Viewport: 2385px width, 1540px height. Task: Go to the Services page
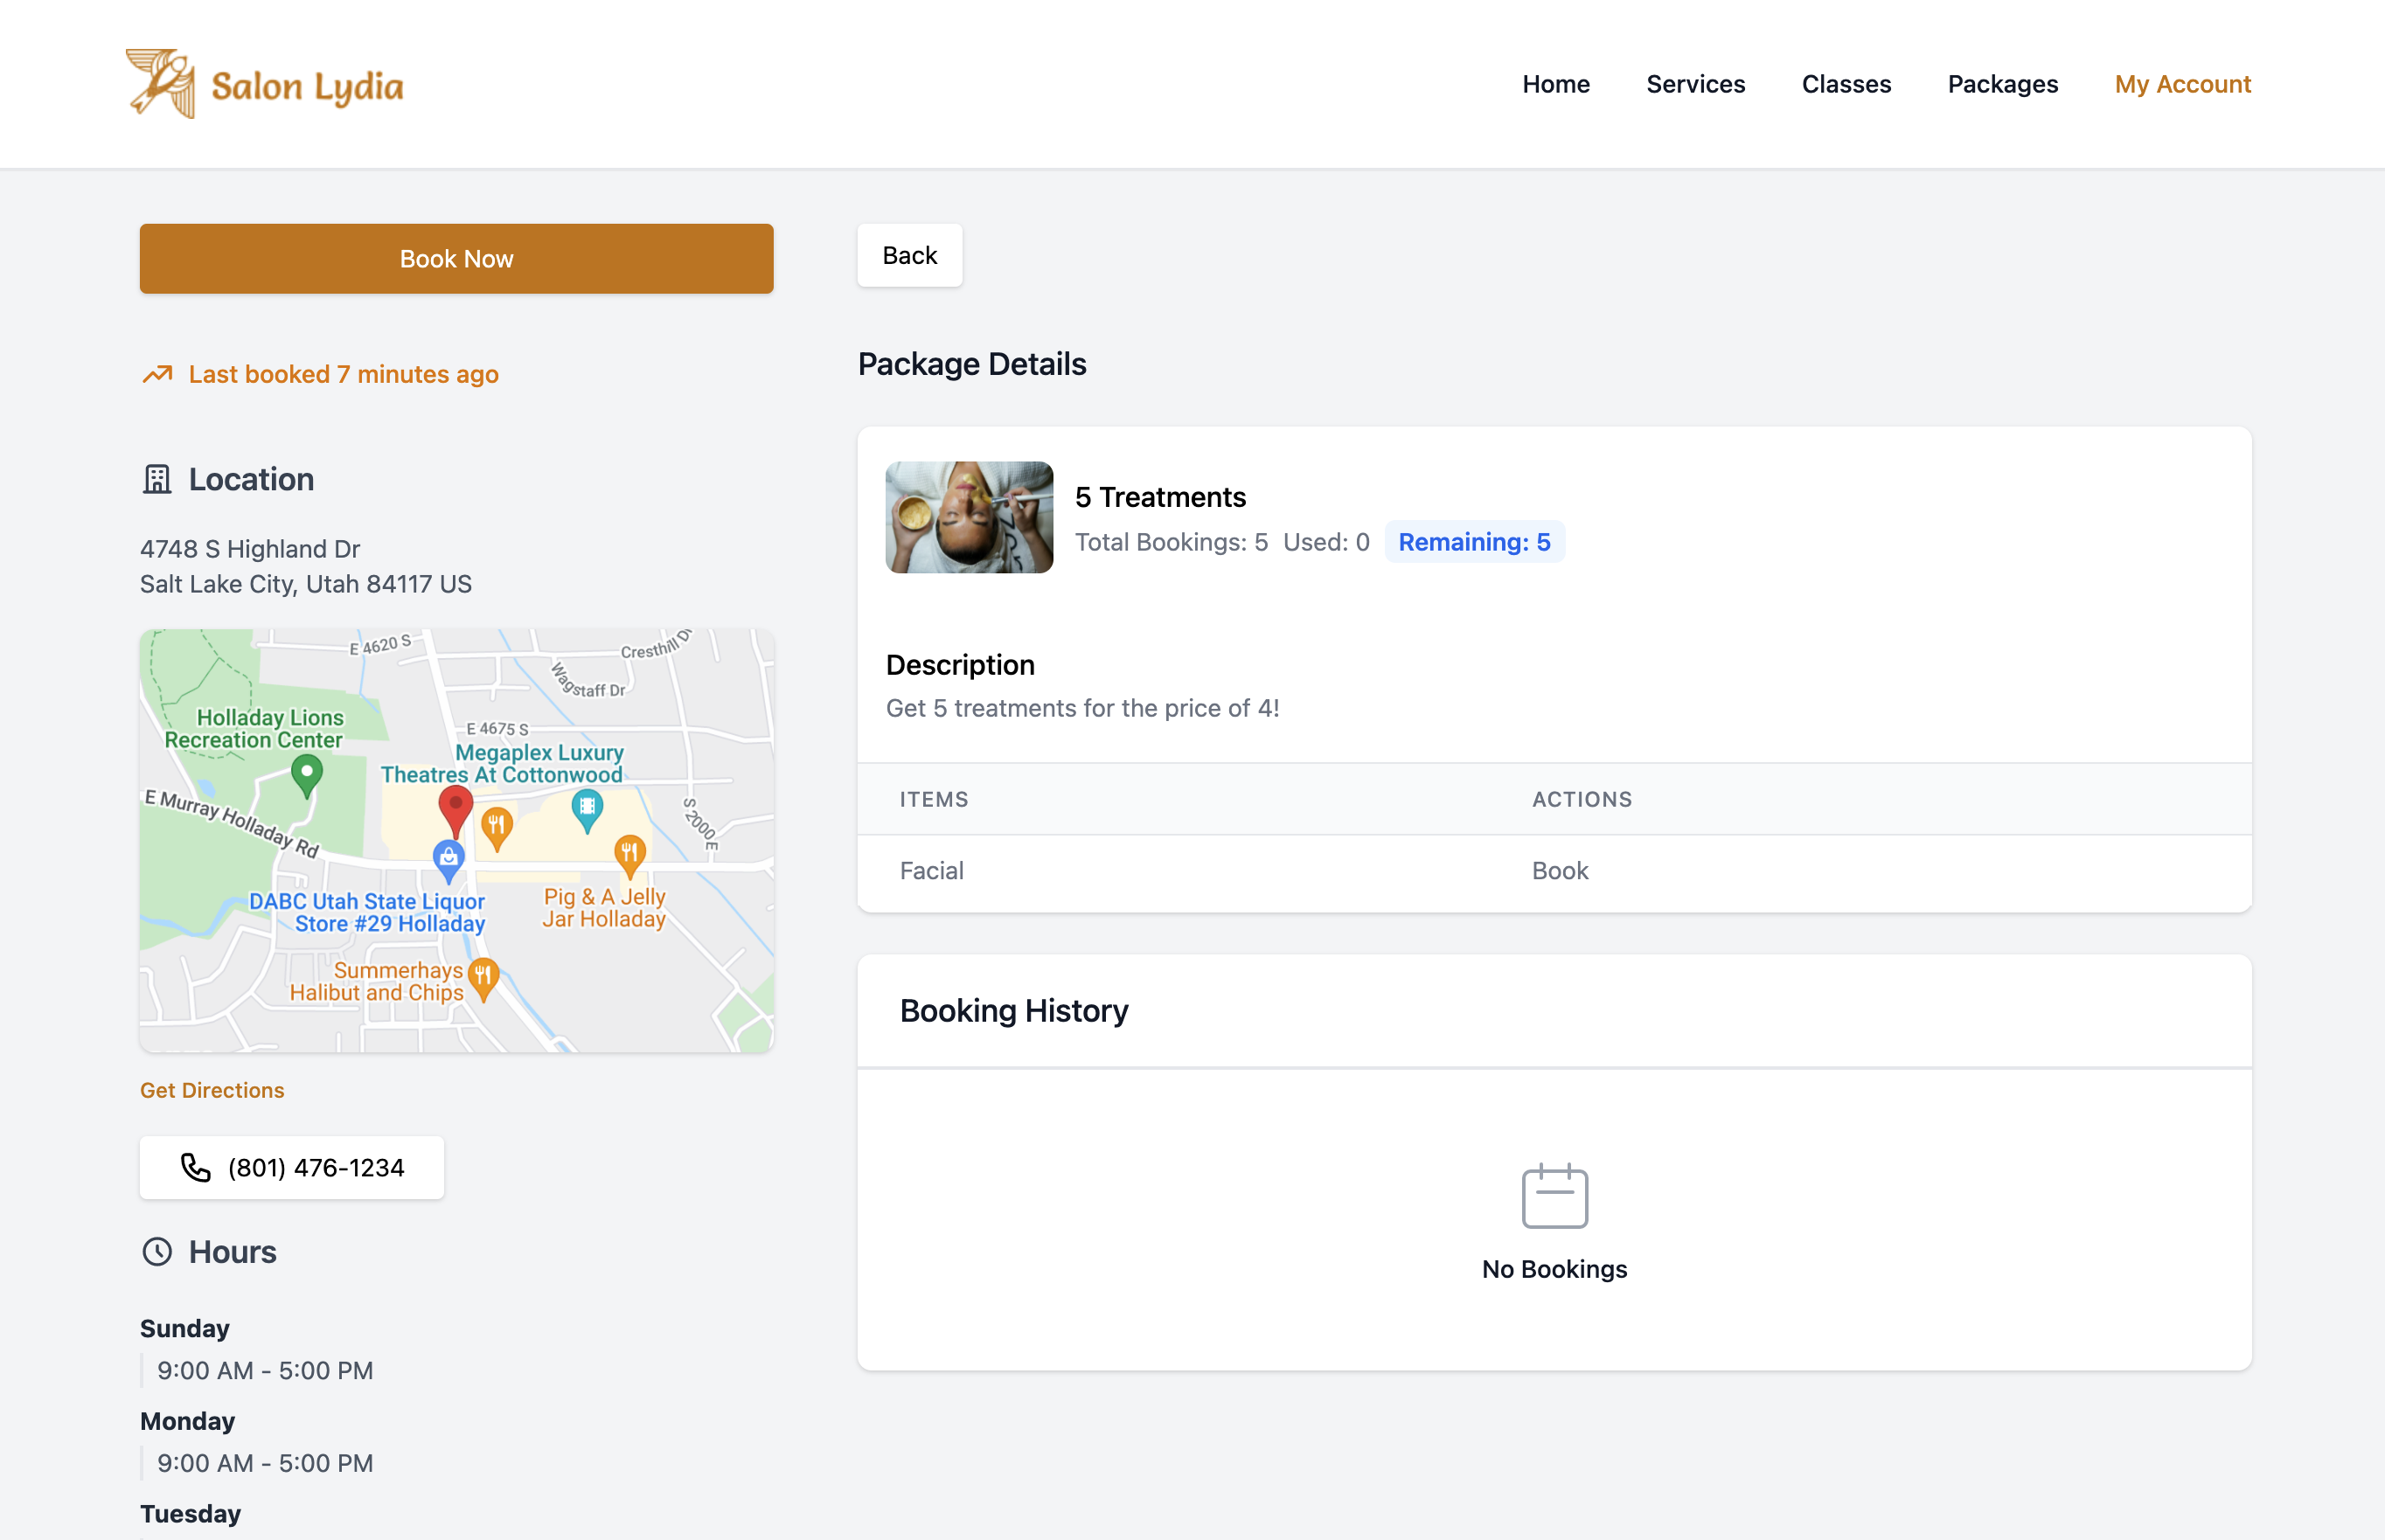(x=1695, y=84)
